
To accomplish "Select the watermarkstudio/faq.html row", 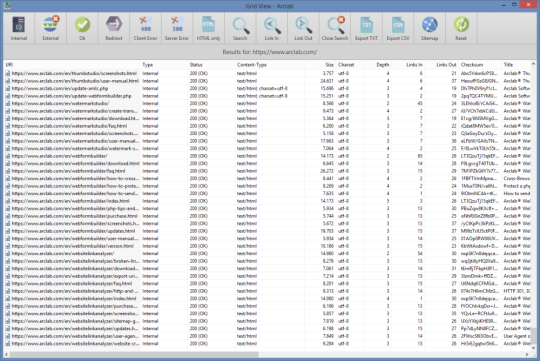I will point(267,126).
